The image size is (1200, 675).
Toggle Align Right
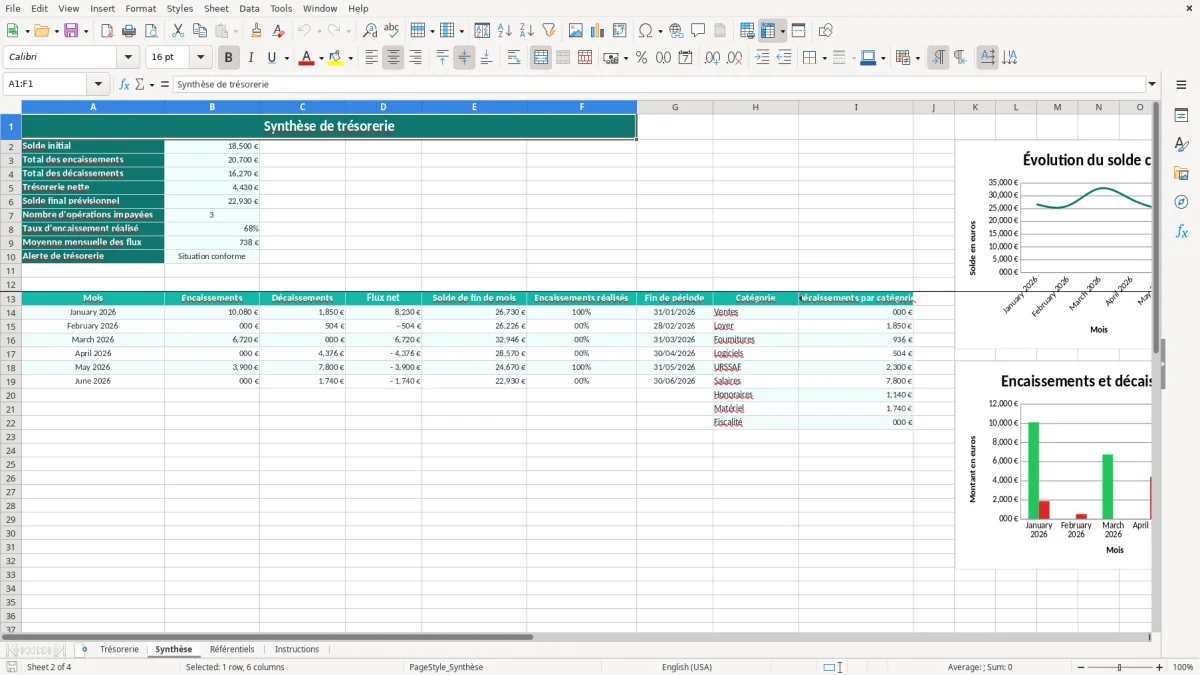tap(415, 58)
